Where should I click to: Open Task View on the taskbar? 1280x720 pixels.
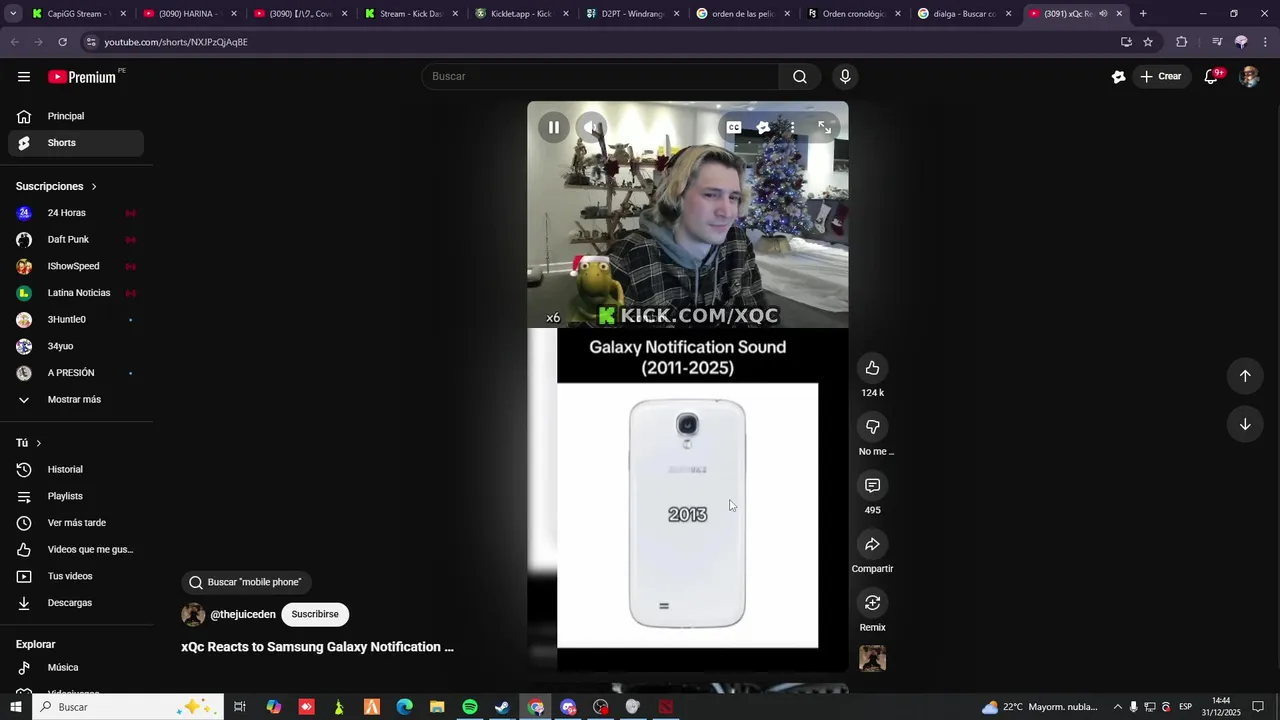coord(240,707)
